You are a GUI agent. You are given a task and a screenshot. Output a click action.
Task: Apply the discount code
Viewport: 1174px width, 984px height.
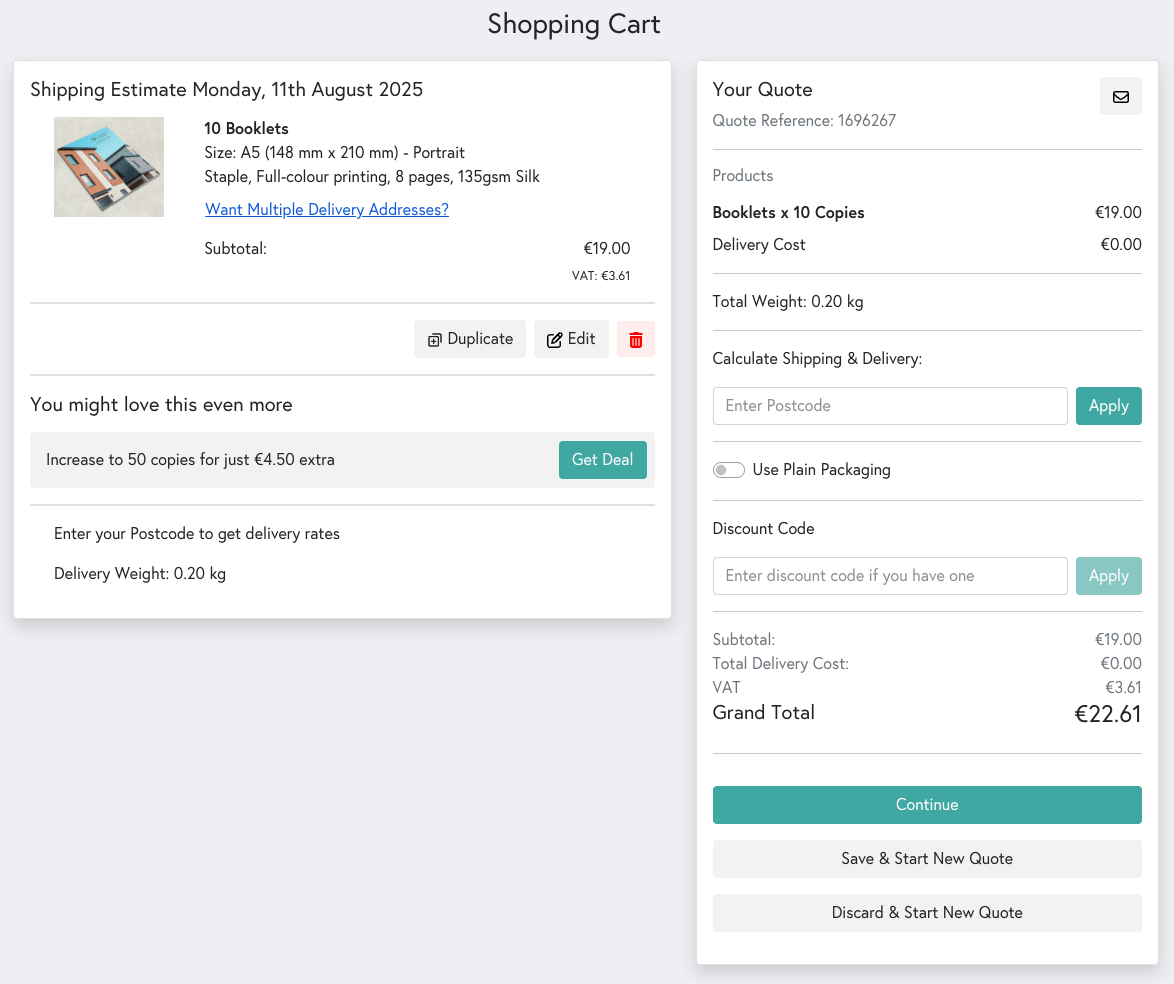click(1108, 576)
